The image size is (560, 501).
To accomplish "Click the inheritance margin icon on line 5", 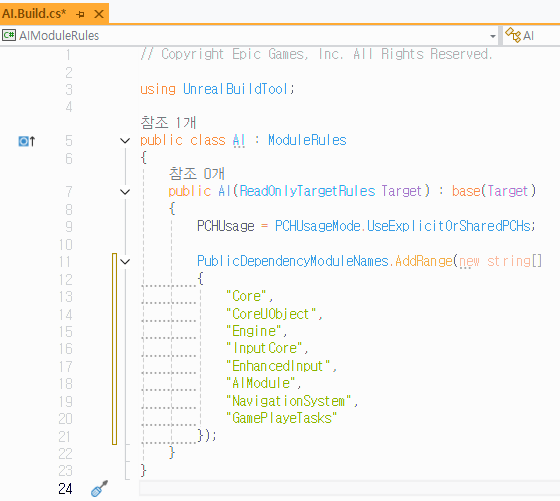I will tap(27, 141).
